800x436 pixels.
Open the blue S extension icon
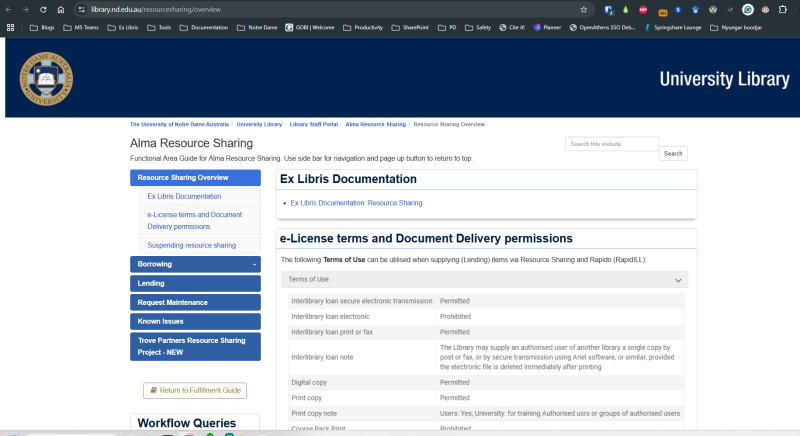pos(678,10)
